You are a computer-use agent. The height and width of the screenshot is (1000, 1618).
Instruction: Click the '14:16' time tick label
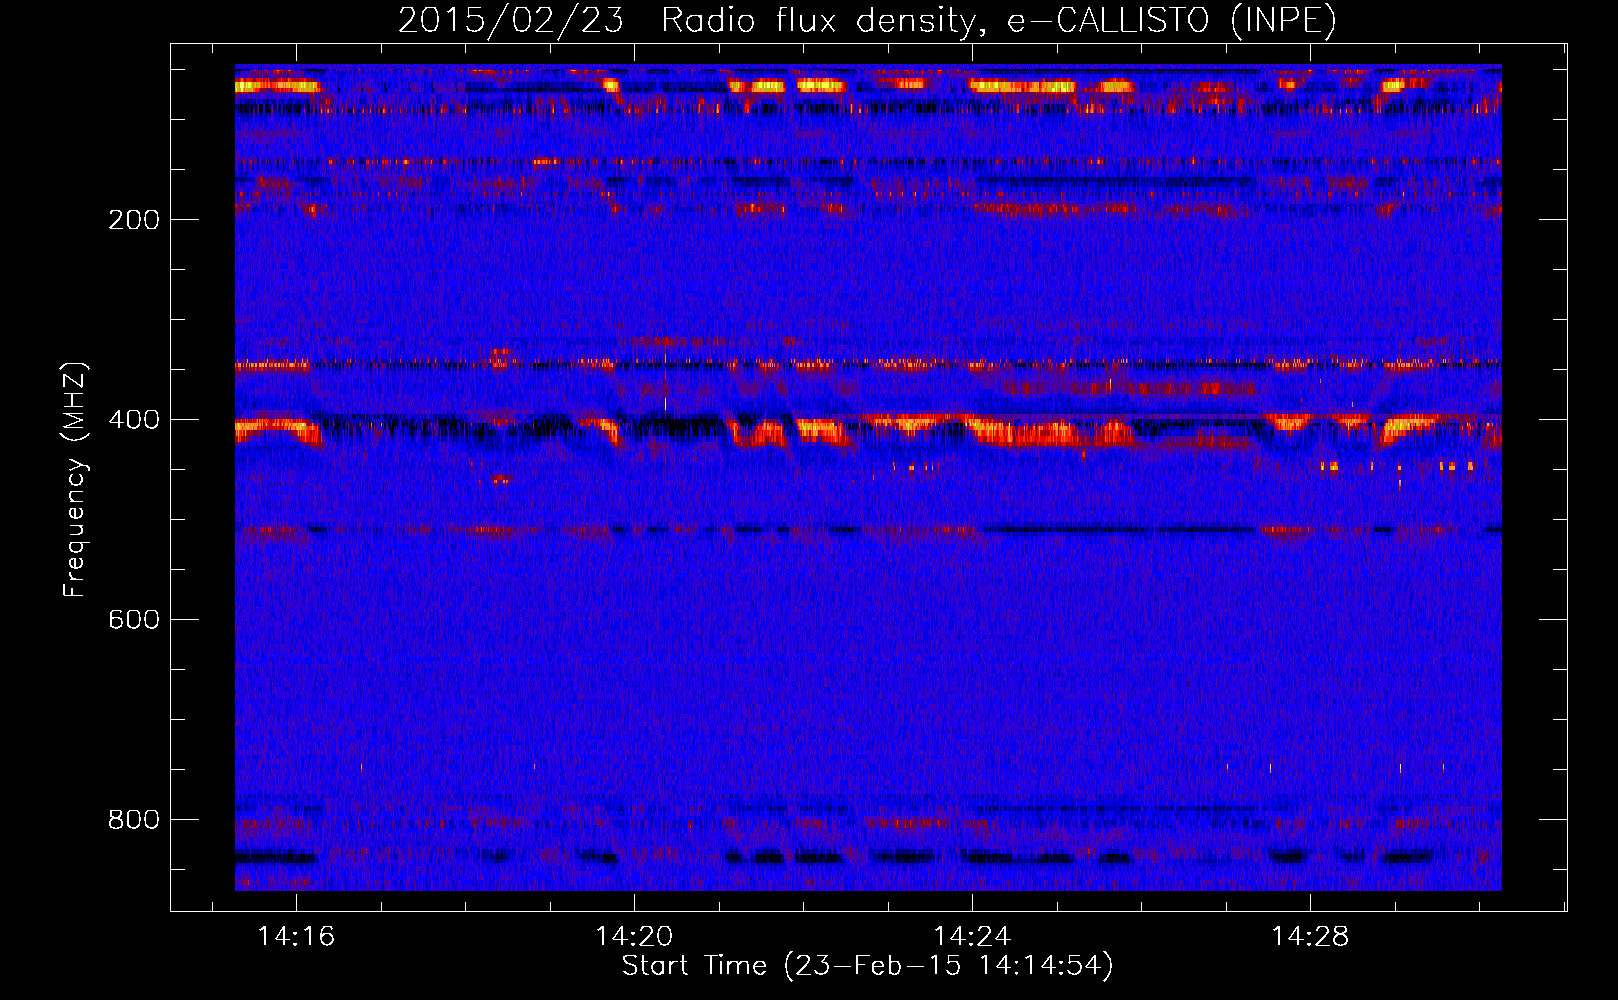(x=296, y=936)
